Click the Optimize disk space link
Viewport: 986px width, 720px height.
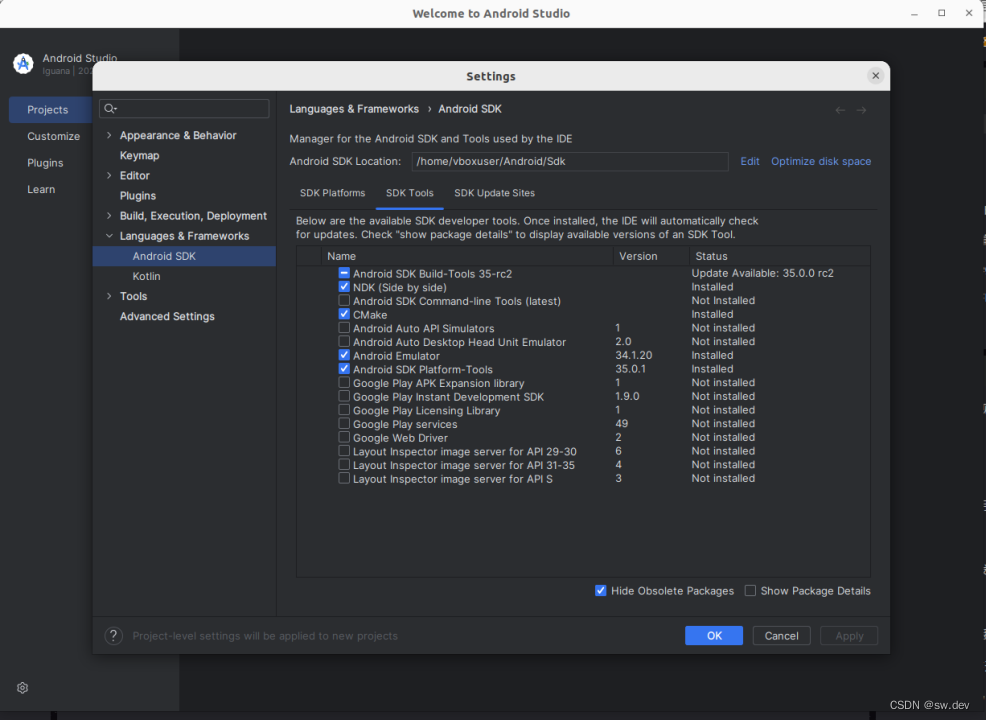tap(821, 162)
